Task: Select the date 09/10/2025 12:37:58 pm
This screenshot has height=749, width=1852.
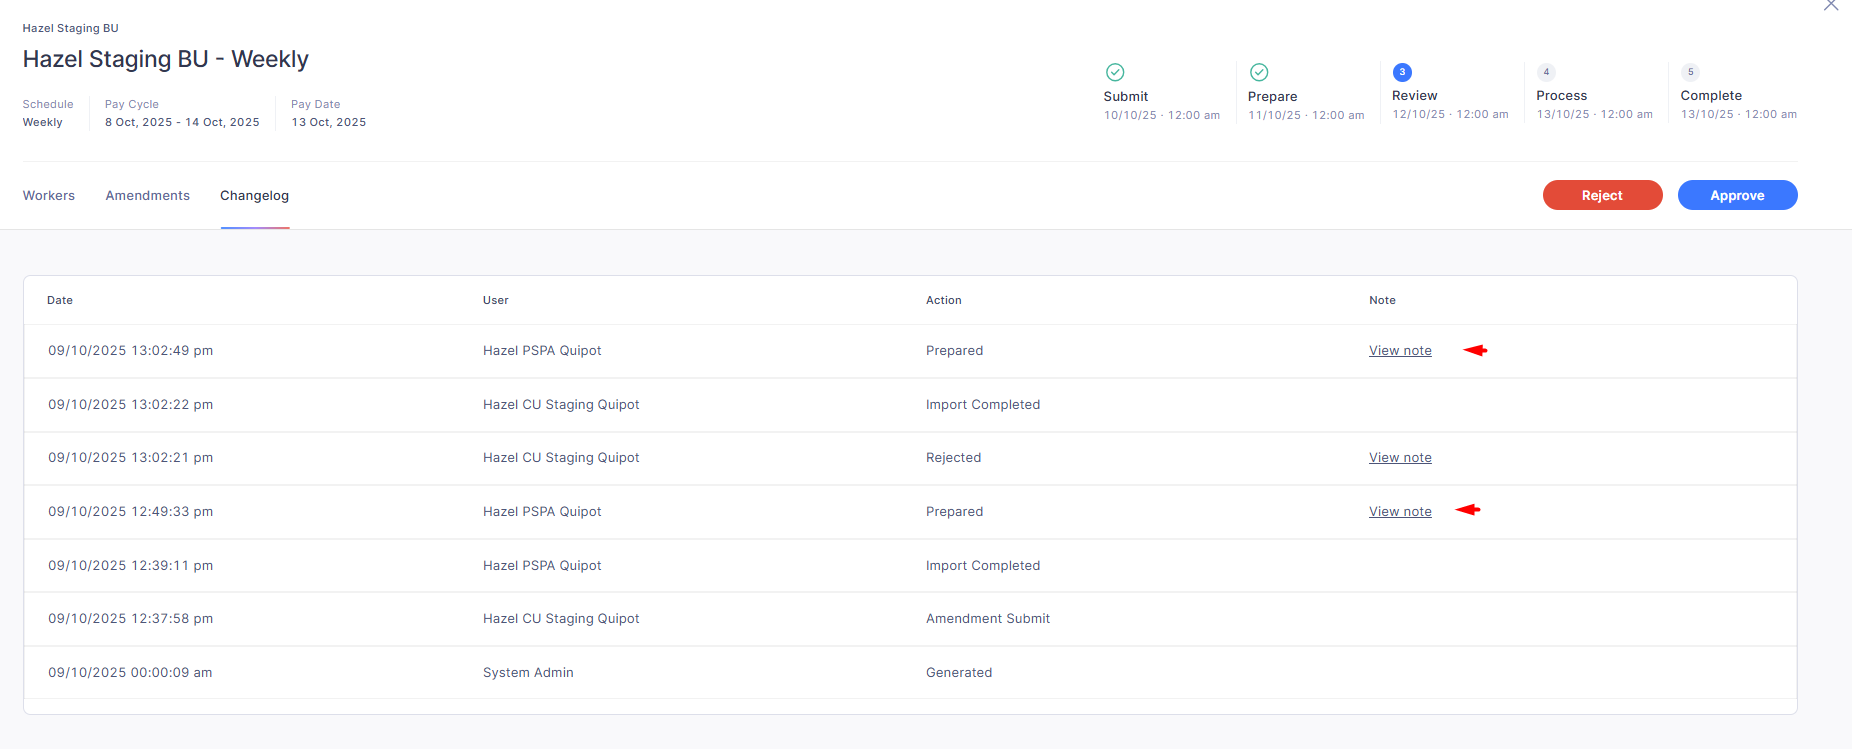Action: coord(131,619)
